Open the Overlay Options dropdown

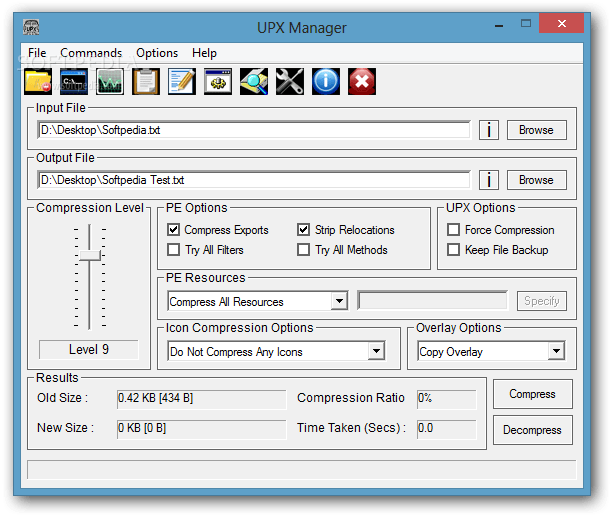coord(556,351)
